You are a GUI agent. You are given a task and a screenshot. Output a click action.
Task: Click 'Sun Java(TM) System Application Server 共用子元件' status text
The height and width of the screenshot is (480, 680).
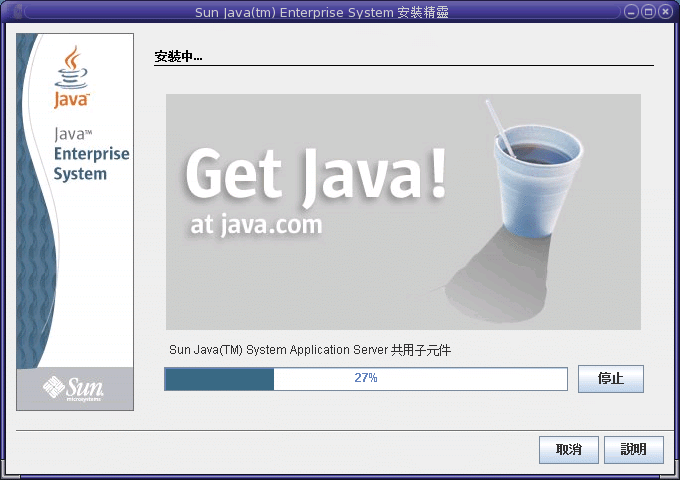point(310,350)
